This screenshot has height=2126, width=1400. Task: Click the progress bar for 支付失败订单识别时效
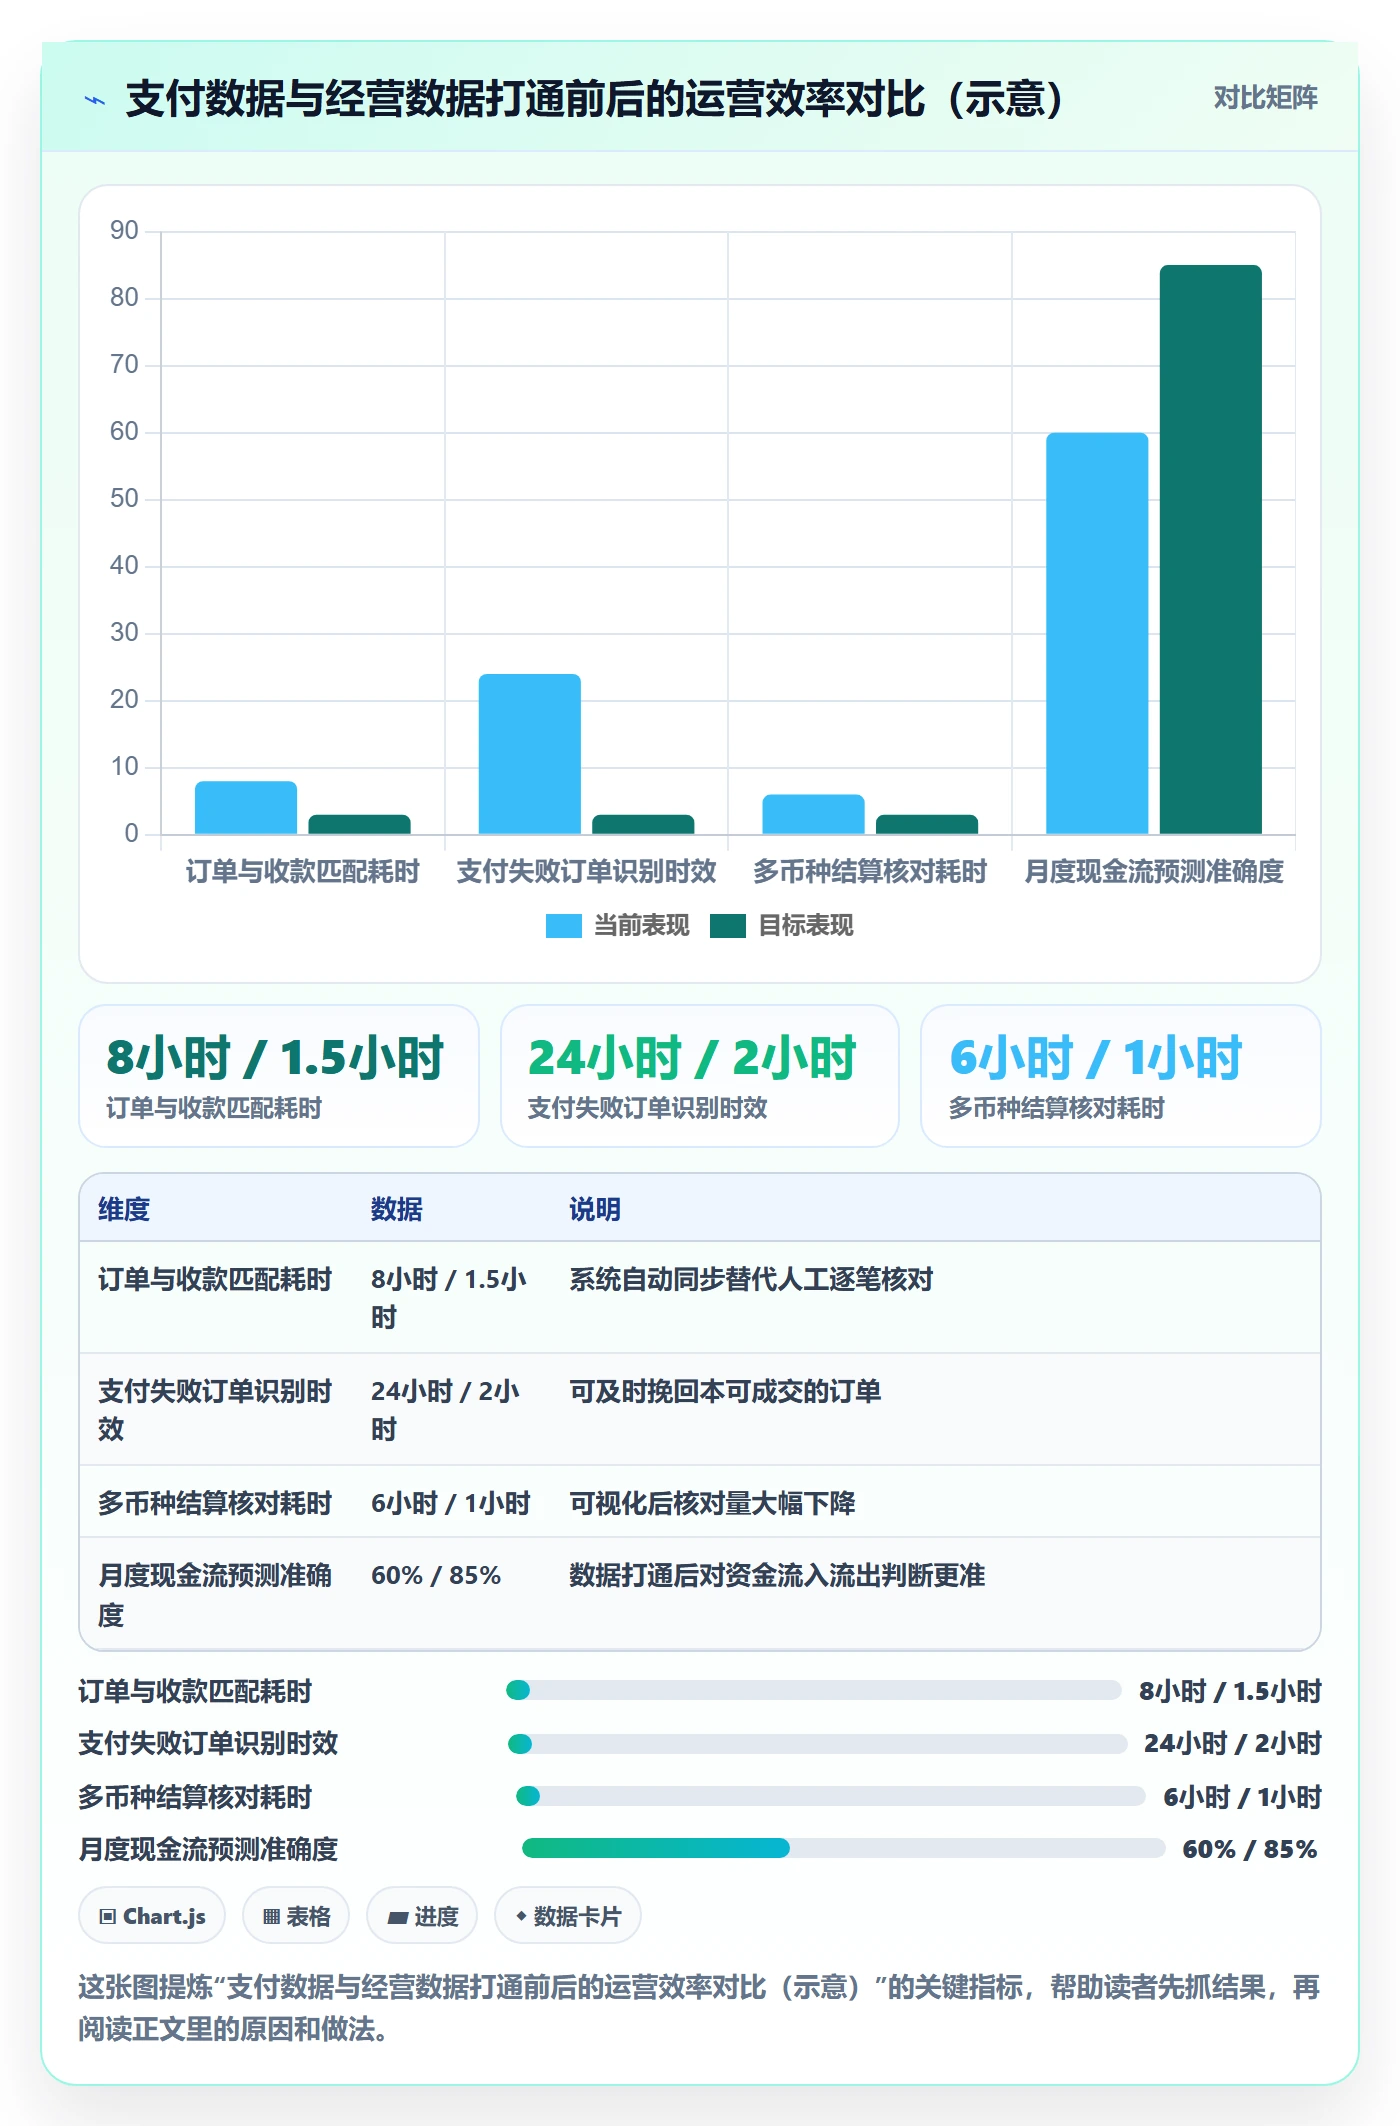pos(817,1744)
